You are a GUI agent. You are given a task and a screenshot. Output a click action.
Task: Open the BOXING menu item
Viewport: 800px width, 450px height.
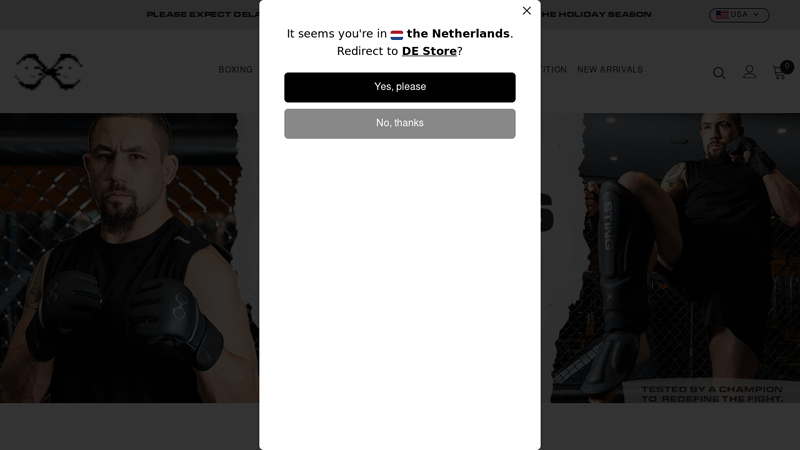tap(235, 70)
